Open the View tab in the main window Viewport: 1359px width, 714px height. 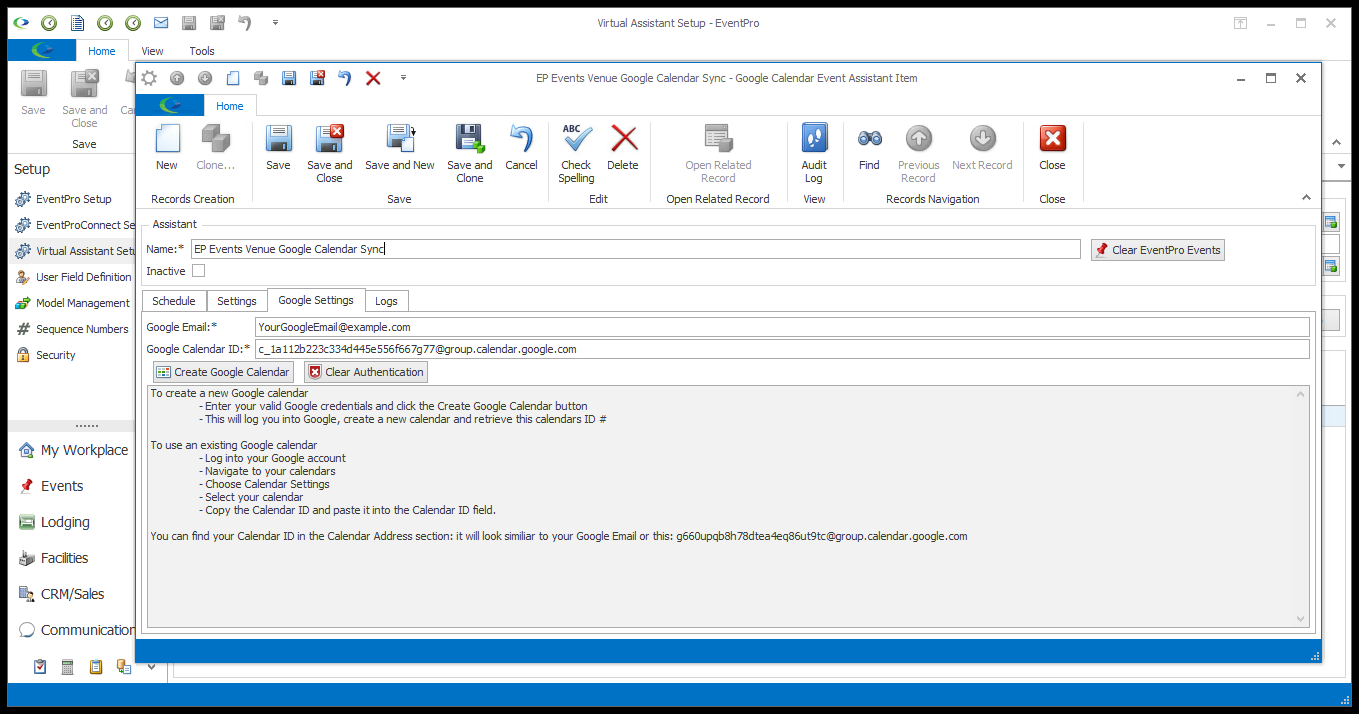tap(152, 51)
